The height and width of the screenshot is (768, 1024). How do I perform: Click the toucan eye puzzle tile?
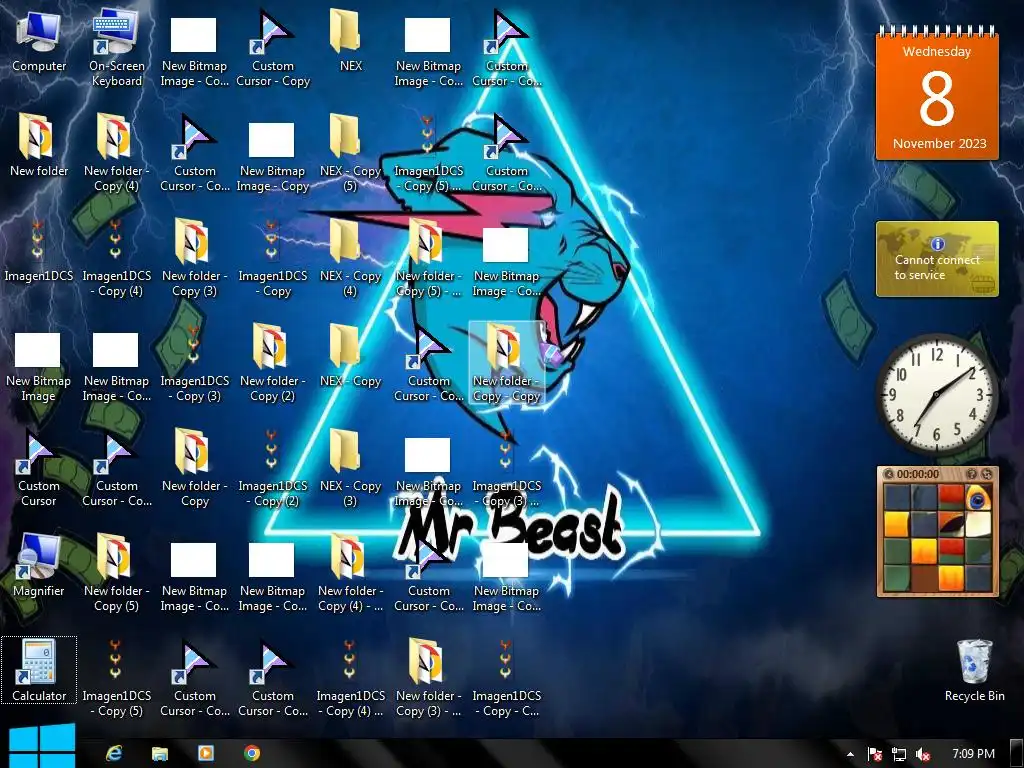click(x=978, y=497)
